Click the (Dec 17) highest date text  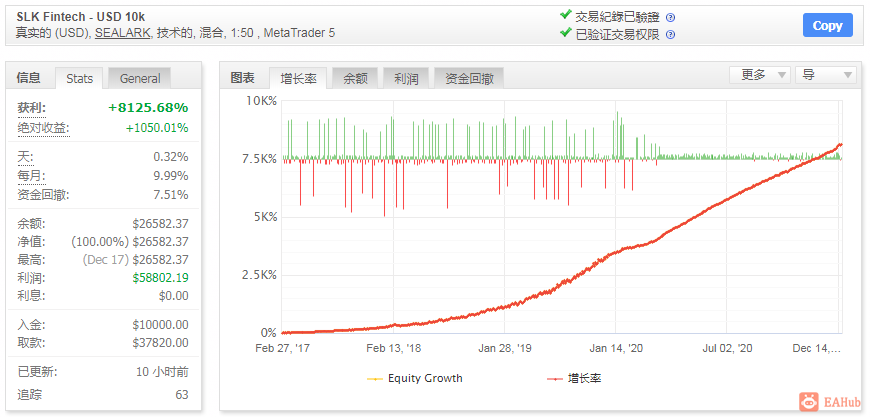click(x=105, y=260)
